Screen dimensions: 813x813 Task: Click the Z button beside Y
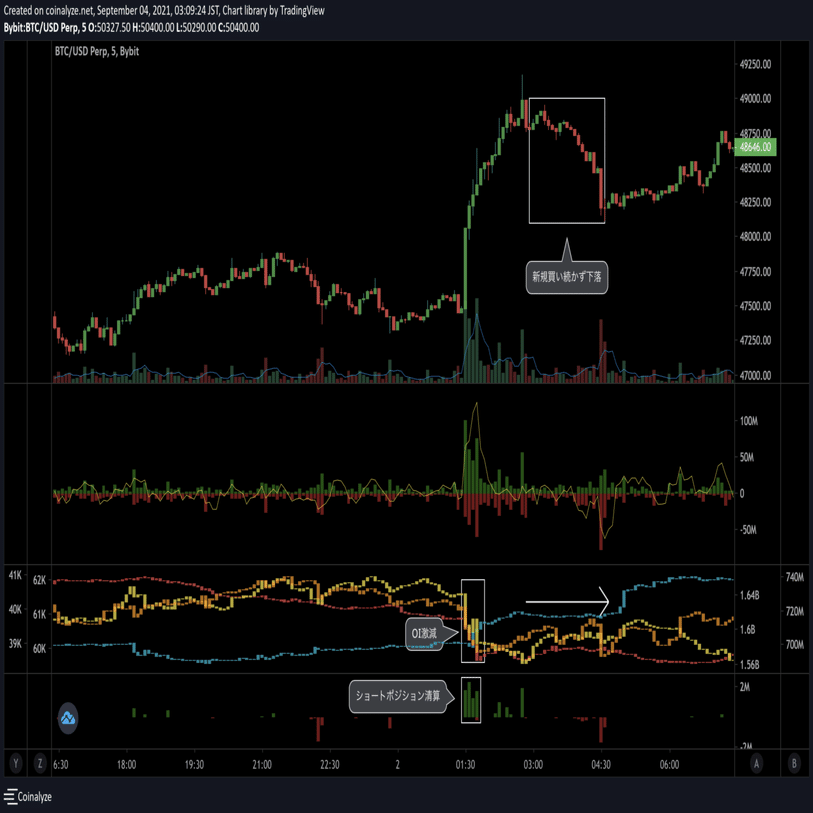click(40, 764)
